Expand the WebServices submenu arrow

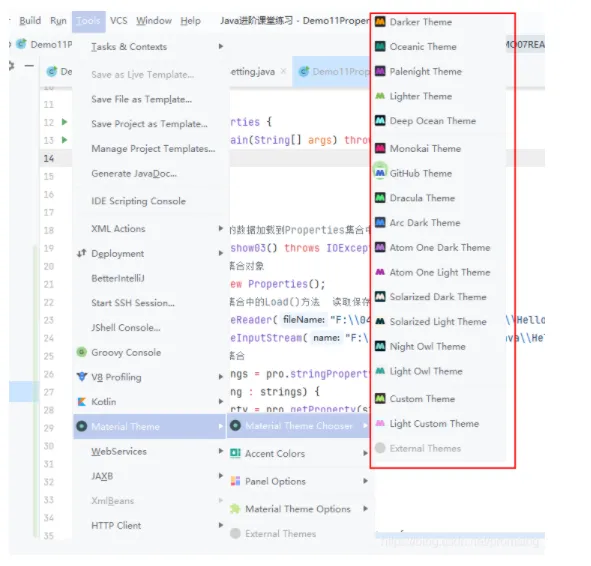pyautogui.click(x=221, y=451)
